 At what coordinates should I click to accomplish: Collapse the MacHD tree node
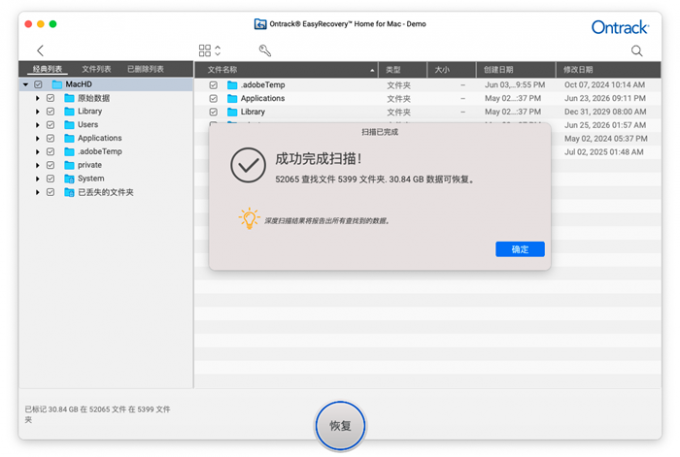(26, 84)
